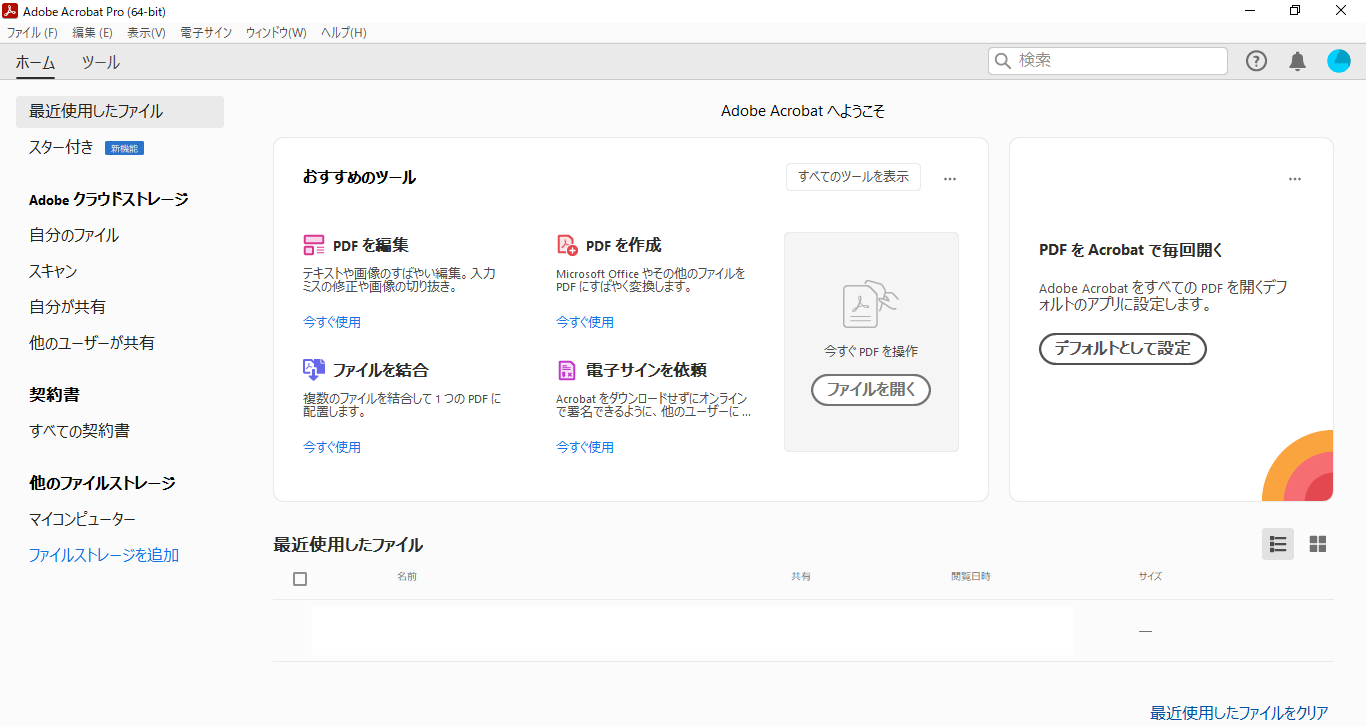1366x726 pixels.
Task: Sort file list by 名前 column
Action: click(x=407, y=577)
